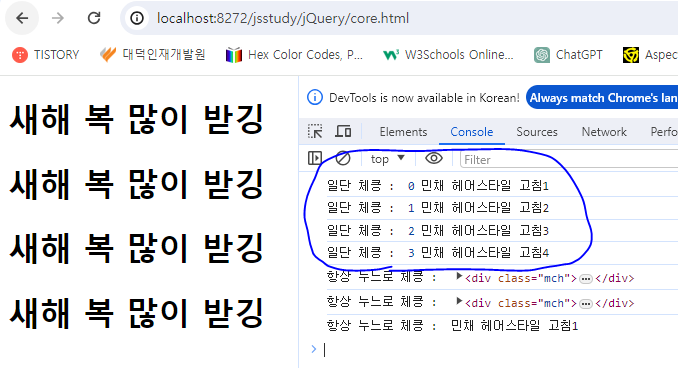Expand the second div.mch console object
This screenshot has height=368, width=678.
pos(459,301)
